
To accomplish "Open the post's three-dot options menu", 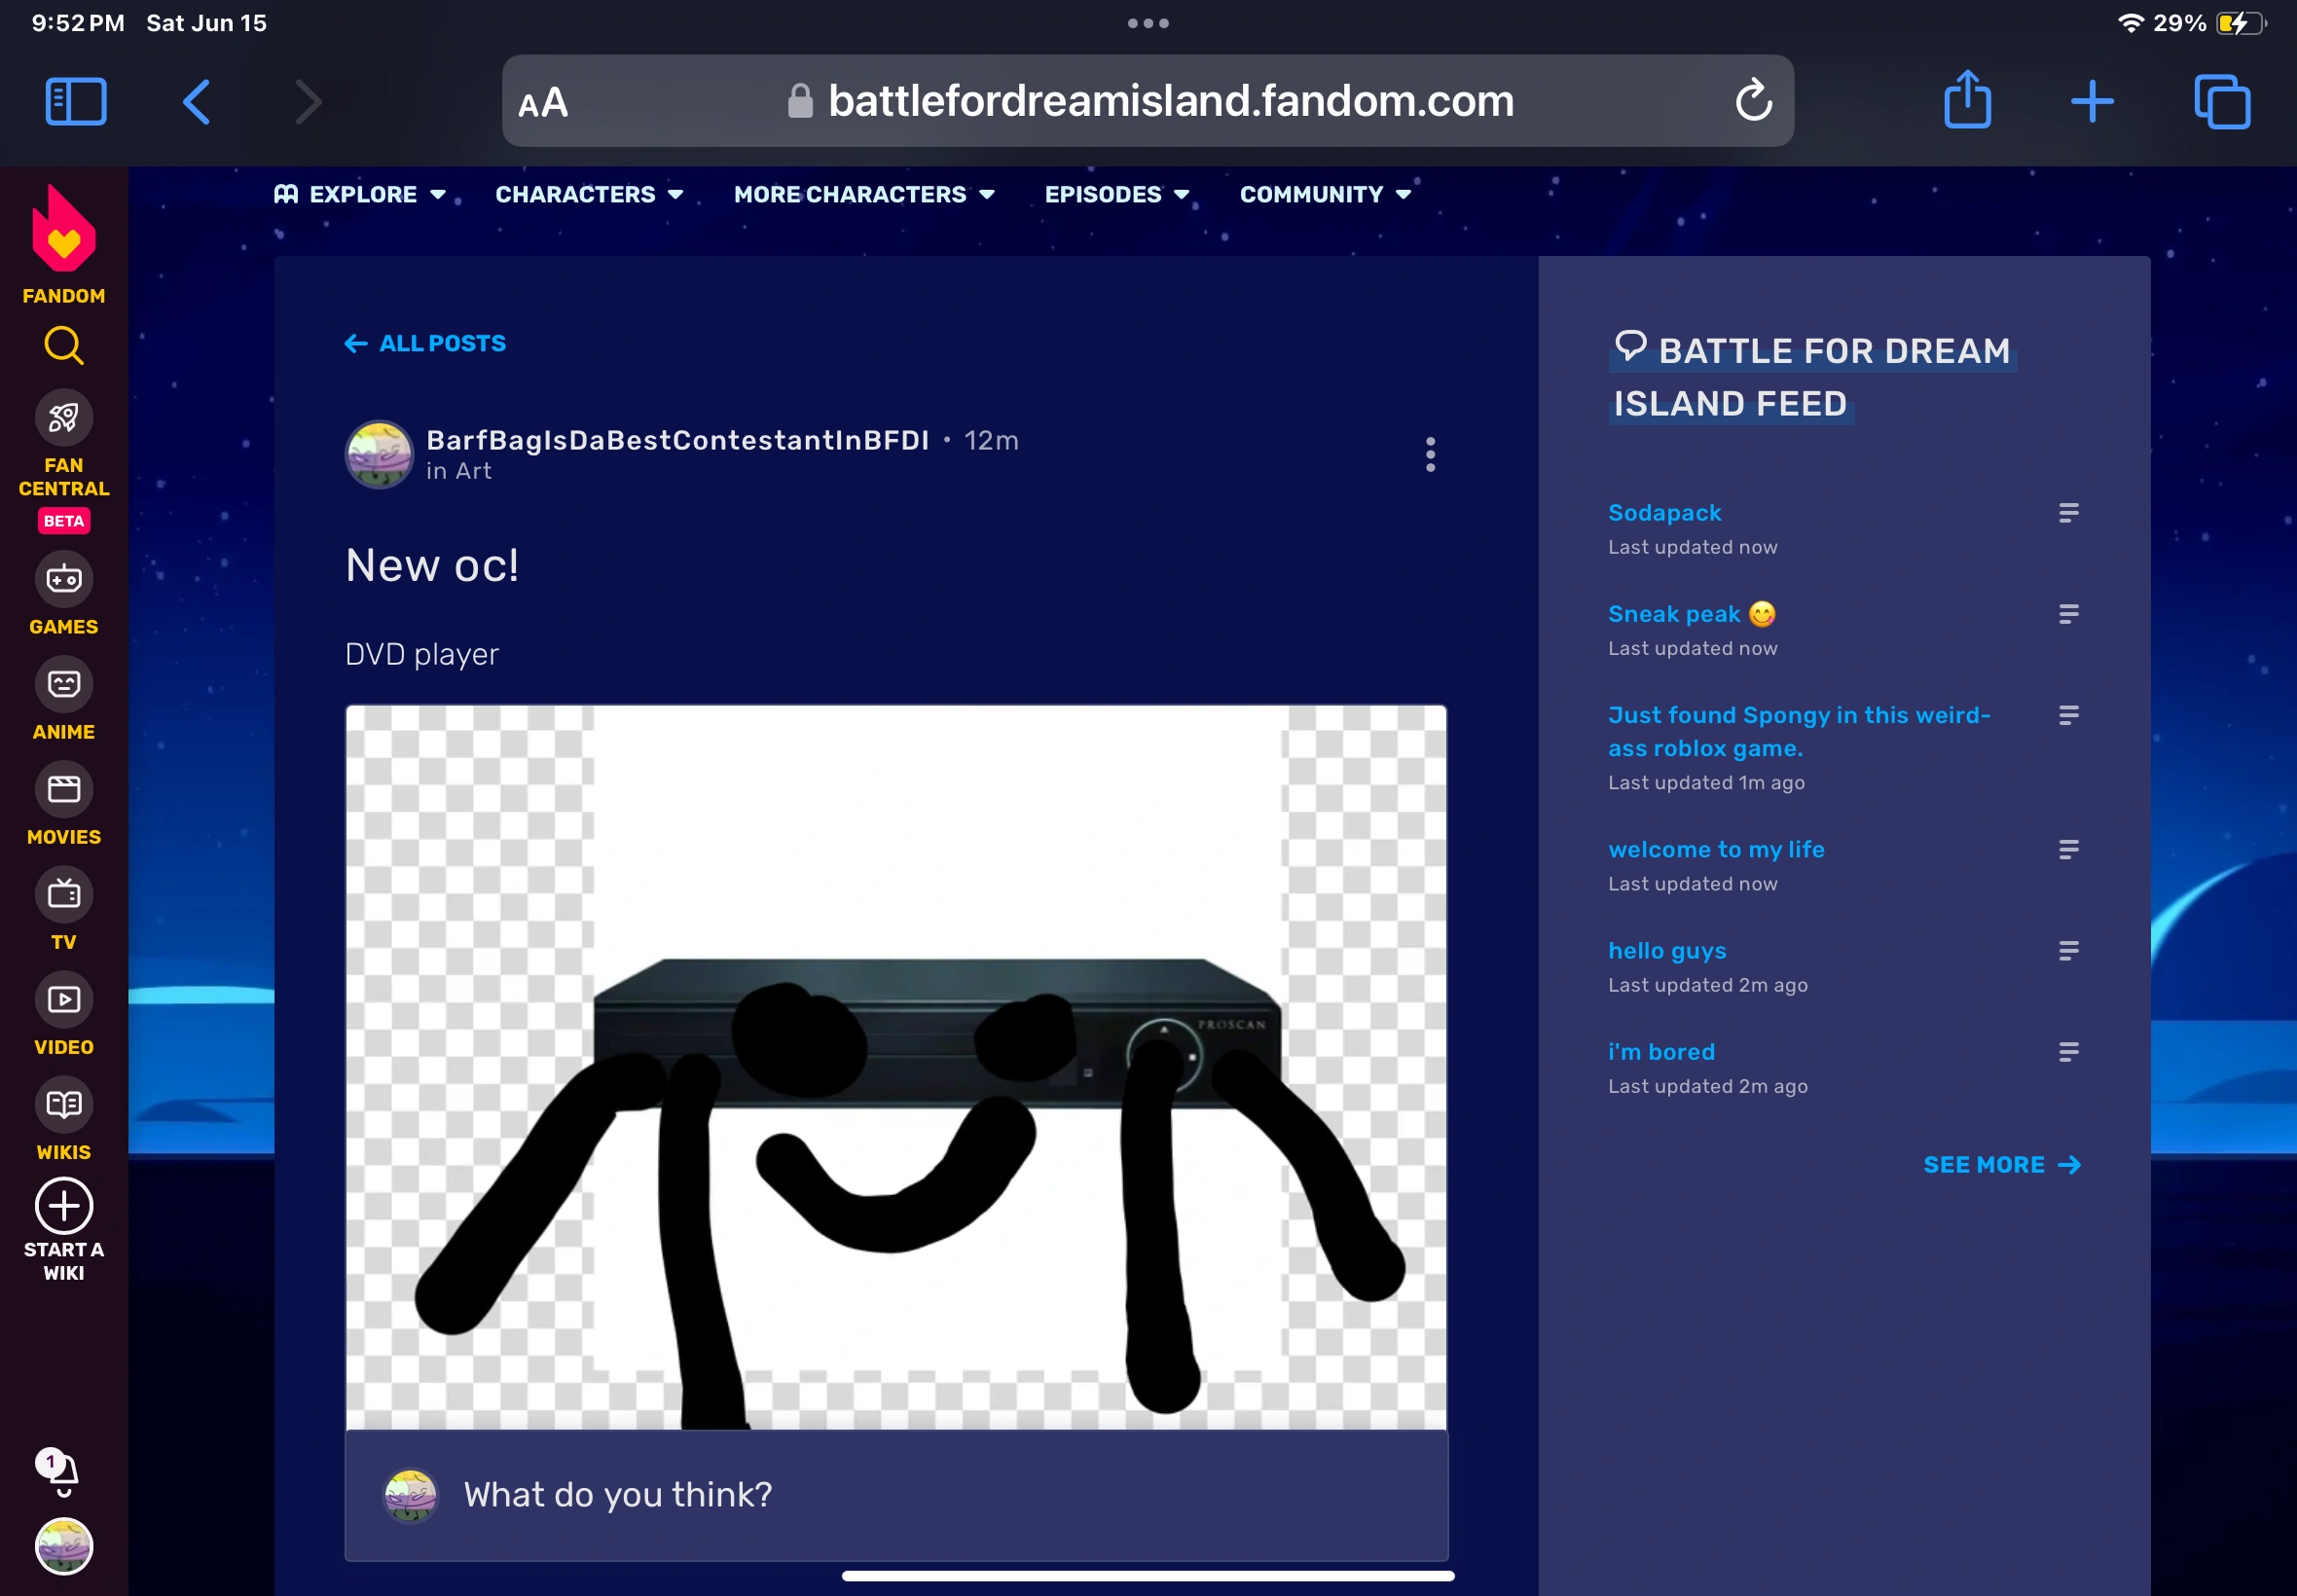I will pos(1430,454).
